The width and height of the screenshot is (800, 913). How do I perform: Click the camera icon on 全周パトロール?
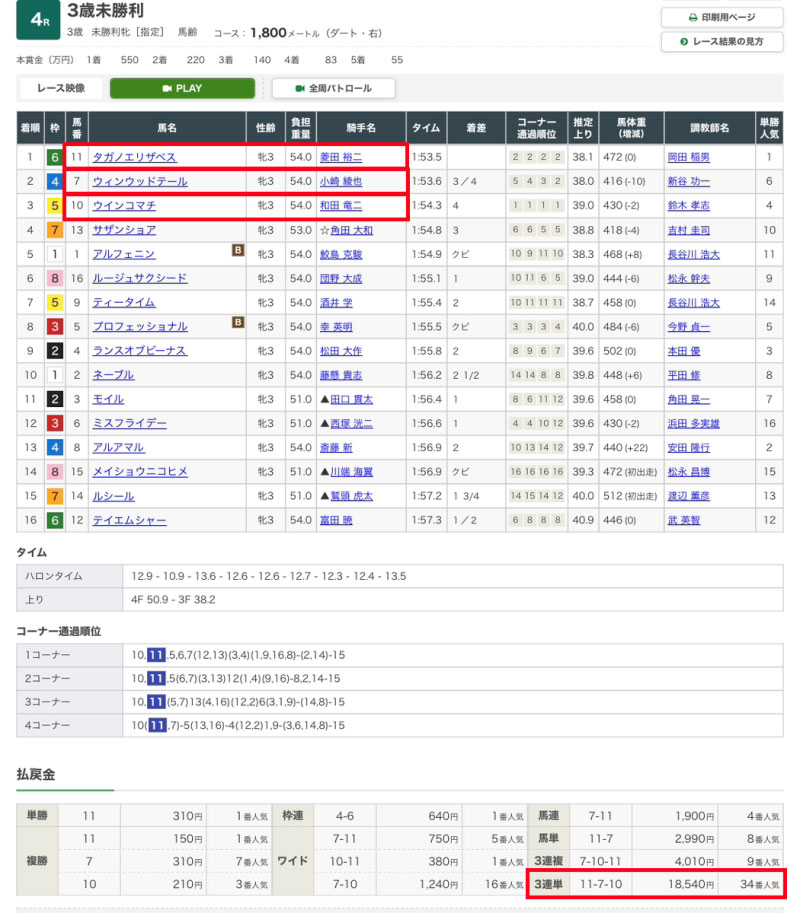tap(299, 88)
